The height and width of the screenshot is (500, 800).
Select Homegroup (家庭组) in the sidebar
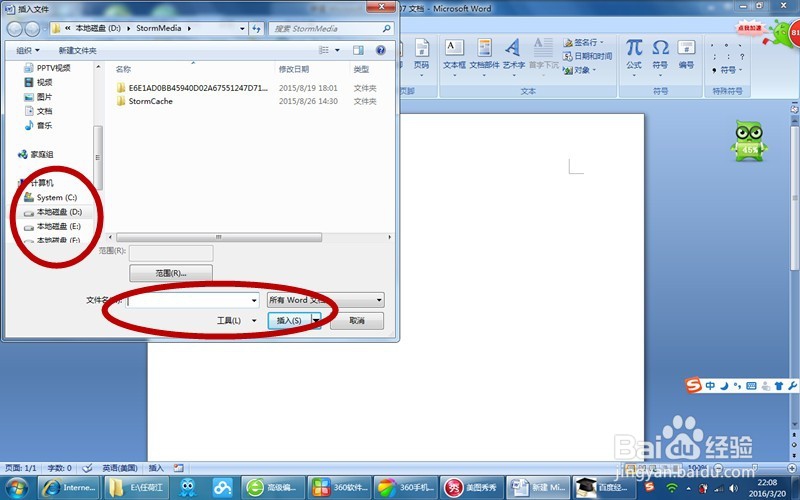pos(36,154)
